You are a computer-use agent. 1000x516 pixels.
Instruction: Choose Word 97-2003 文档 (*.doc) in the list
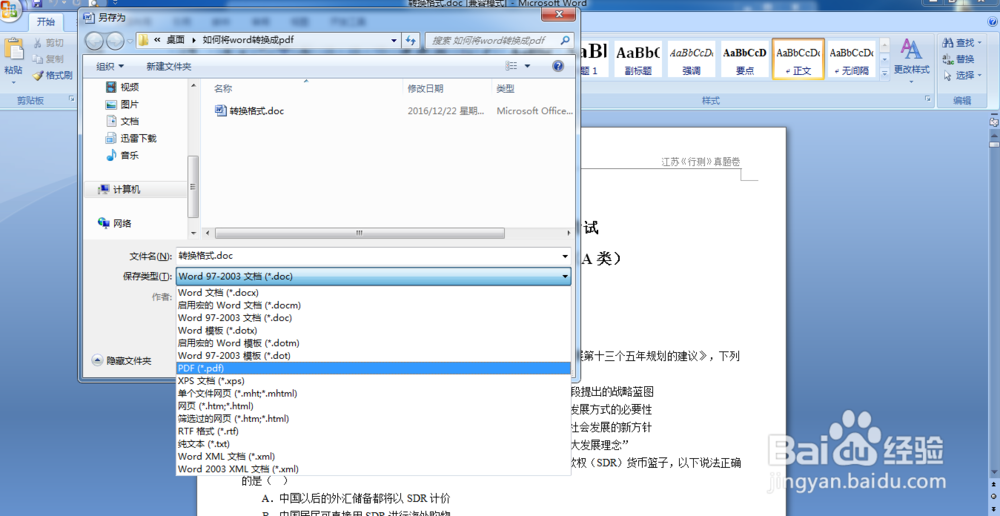[x=373, y=318]
